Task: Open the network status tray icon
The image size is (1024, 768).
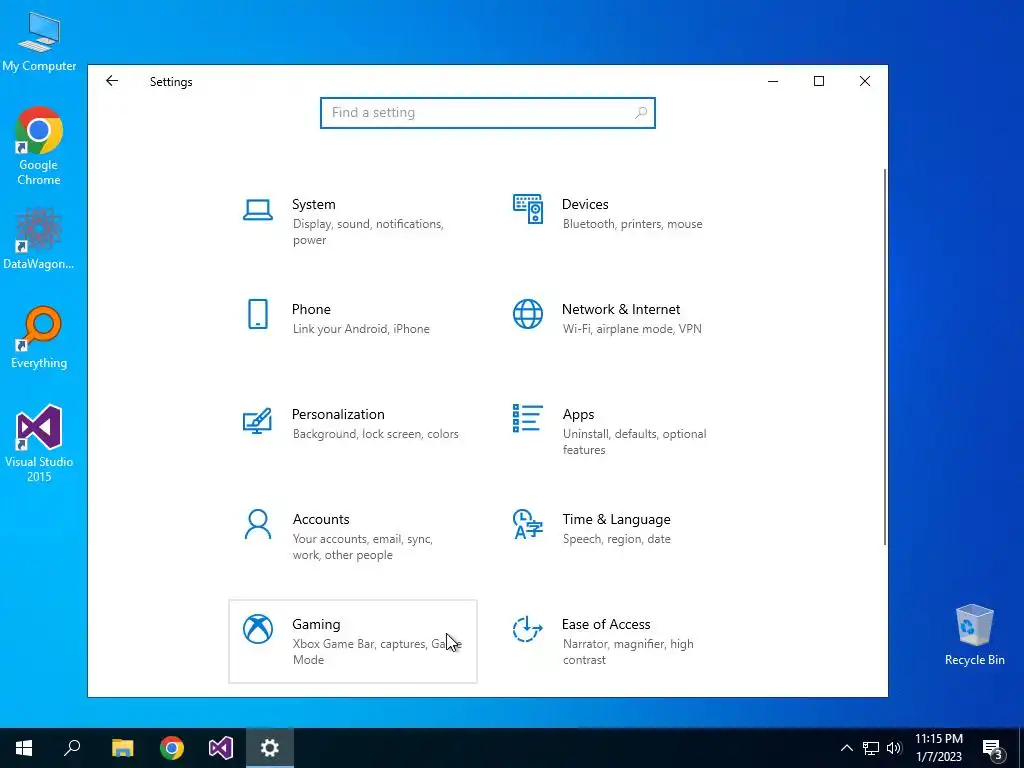Action: (x=871, y=748)
